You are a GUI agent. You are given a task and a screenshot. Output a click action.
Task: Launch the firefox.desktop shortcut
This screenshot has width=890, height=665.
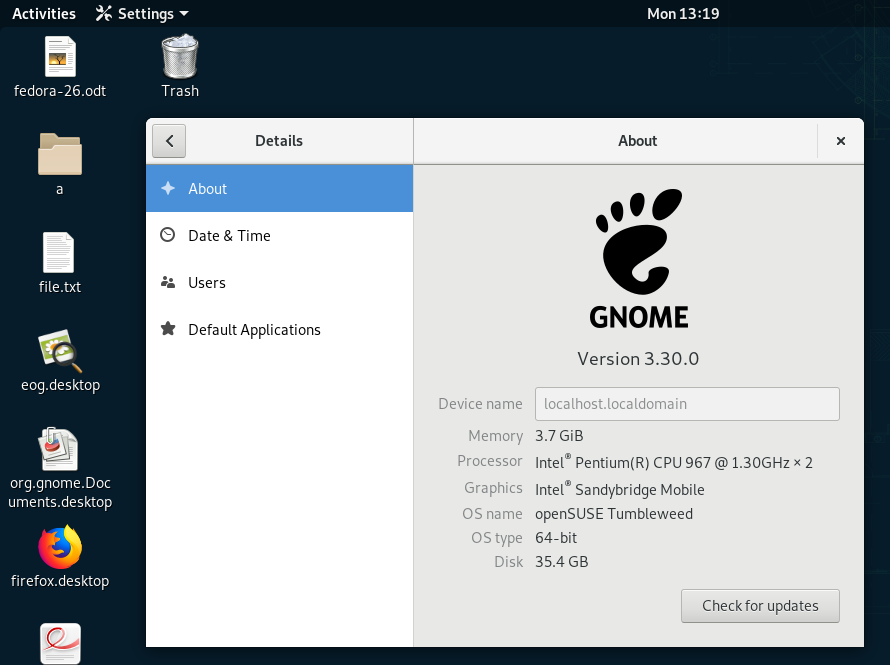(x=59, y=548)
